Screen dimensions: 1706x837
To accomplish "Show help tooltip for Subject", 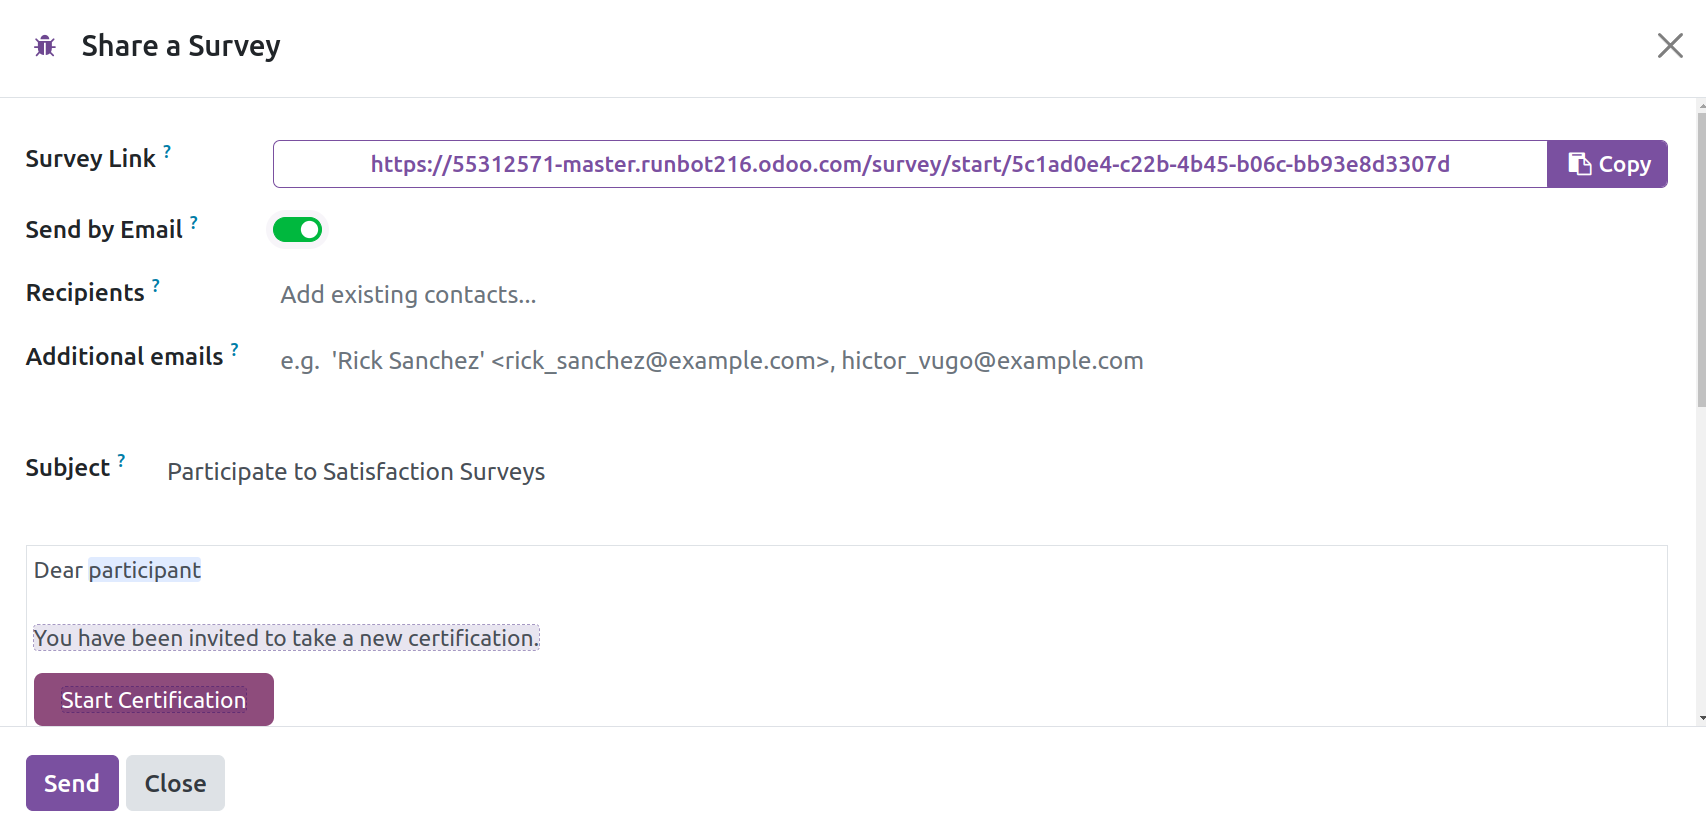I will (121, 461).
